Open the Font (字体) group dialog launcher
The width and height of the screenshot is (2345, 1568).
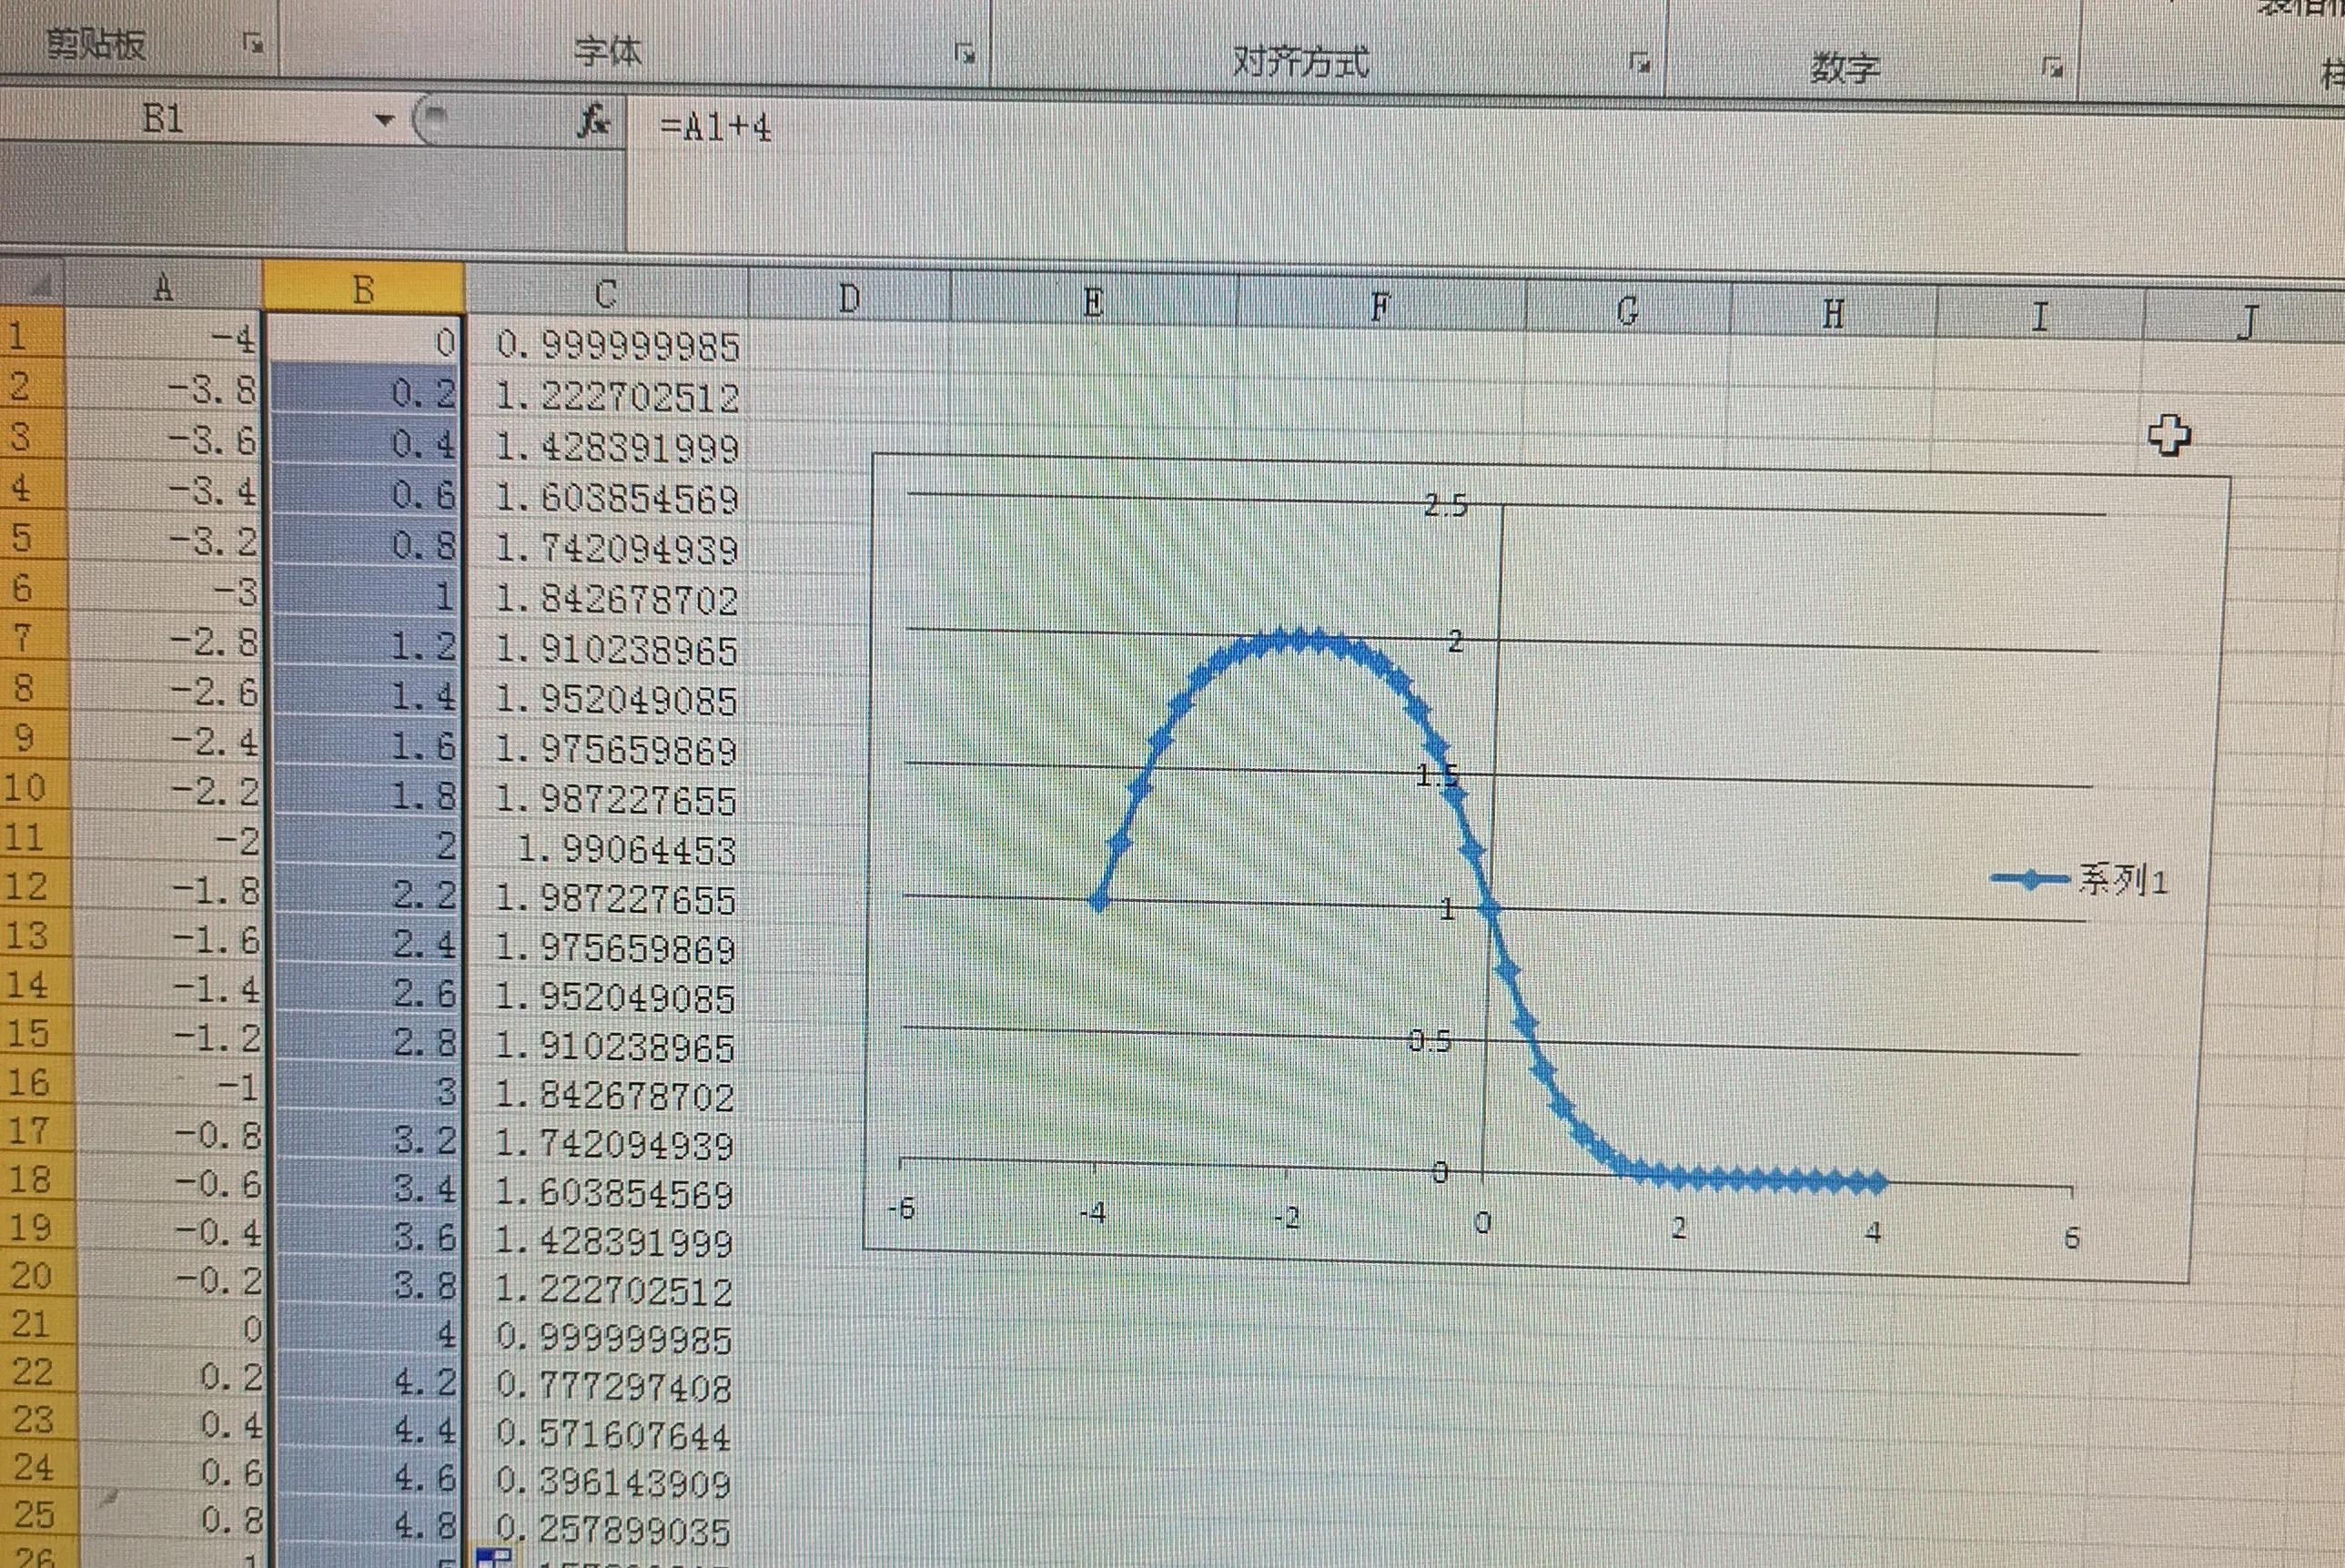coord(966,54)
